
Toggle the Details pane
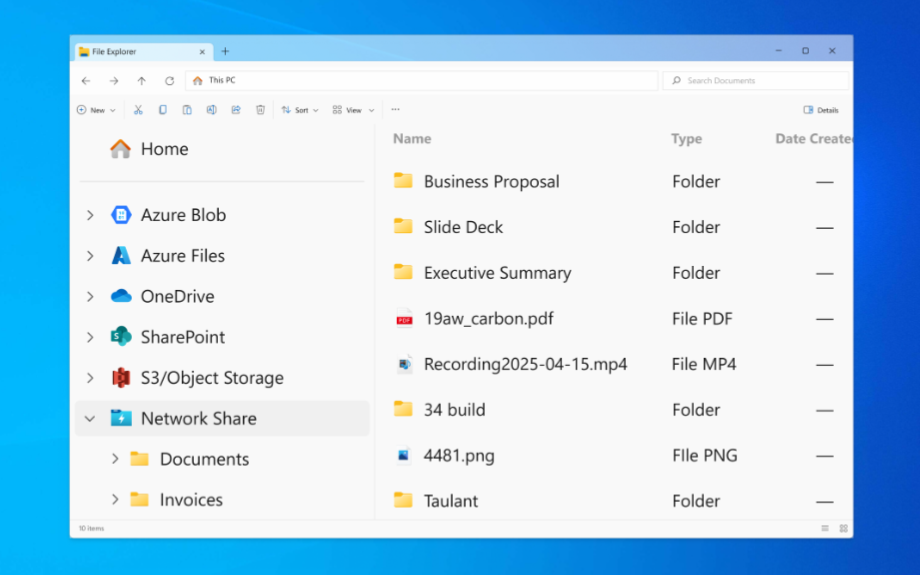tap(821, 110)
